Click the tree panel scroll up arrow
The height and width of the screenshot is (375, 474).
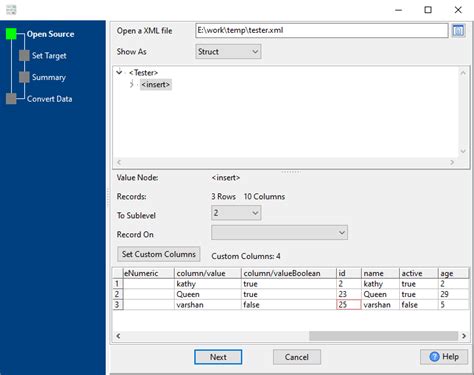(463, 73)
